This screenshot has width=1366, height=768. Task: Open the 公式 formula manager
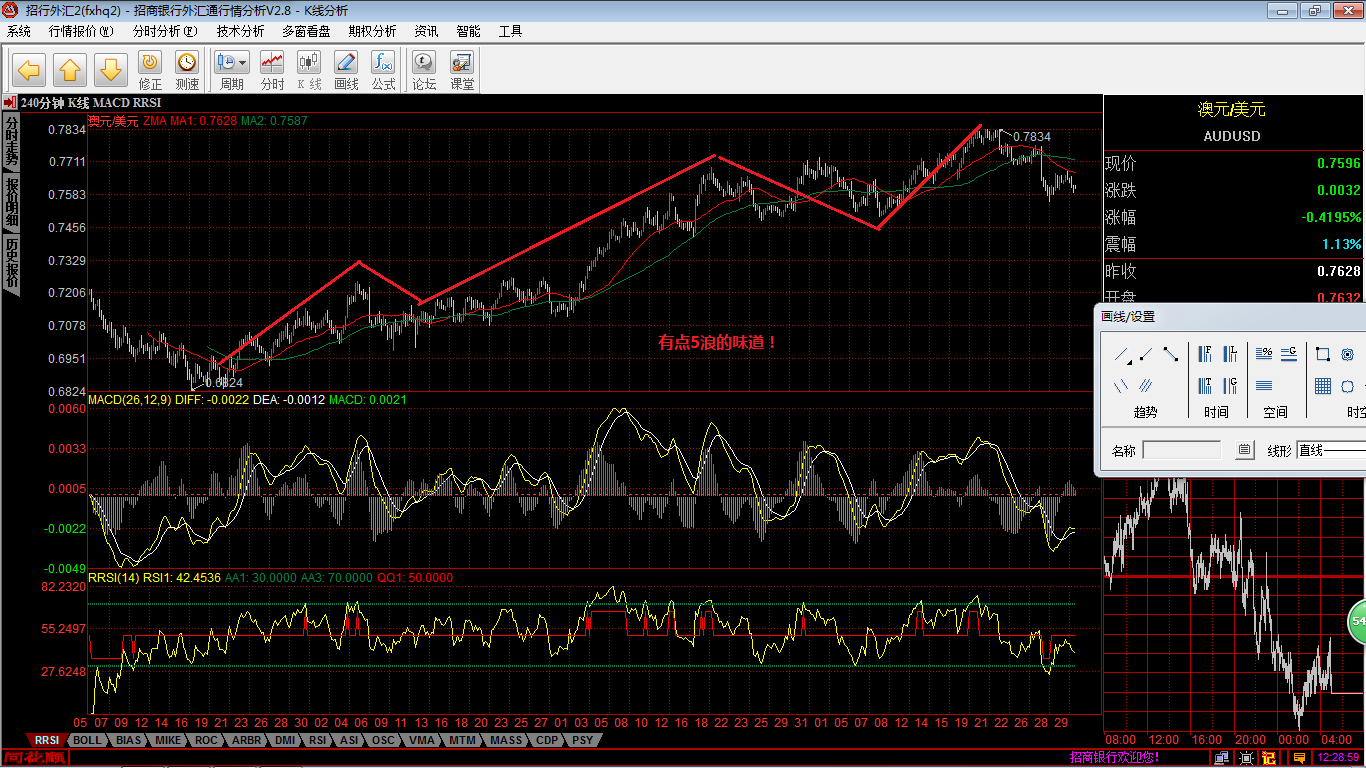coord(383,71)
